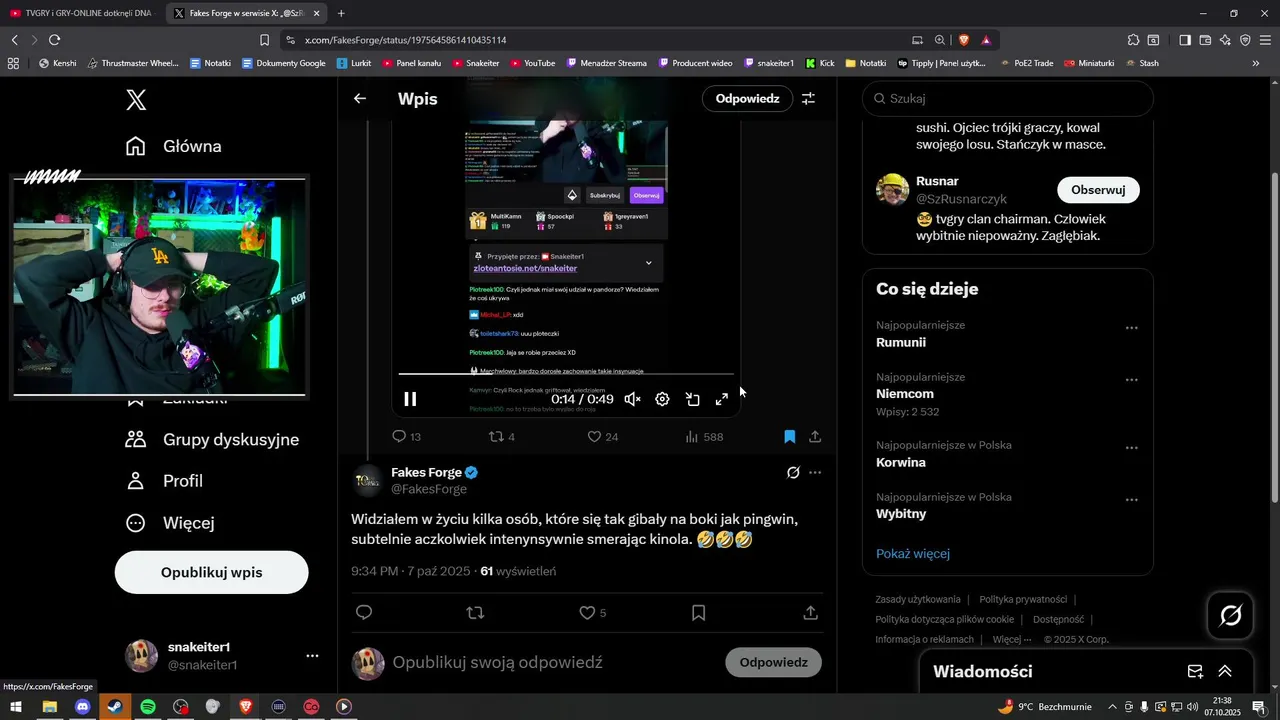Screen dimensions: 1280x720
Task: Open Steam from the taskbar
Action: (x=115, y=706)
